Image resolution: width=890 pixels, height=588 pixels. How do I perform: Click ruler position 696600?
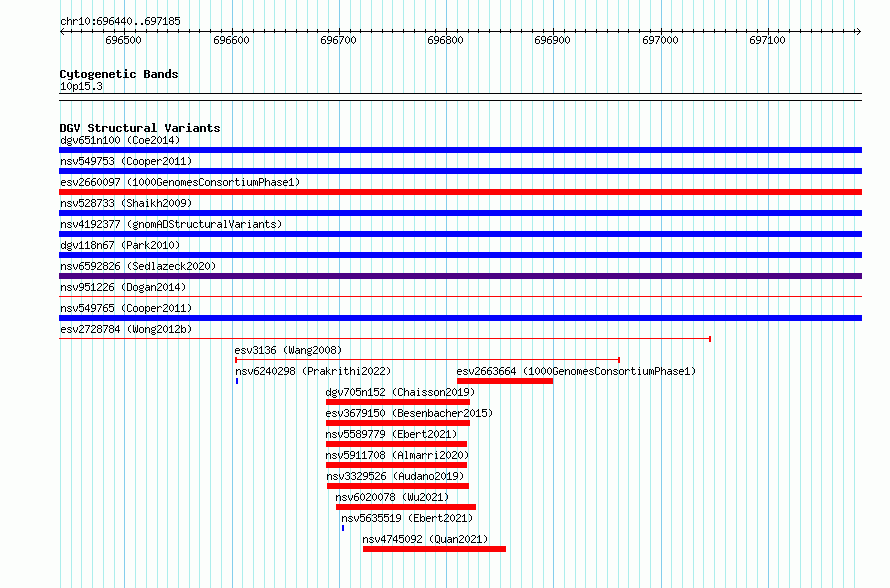coord(231,40)
